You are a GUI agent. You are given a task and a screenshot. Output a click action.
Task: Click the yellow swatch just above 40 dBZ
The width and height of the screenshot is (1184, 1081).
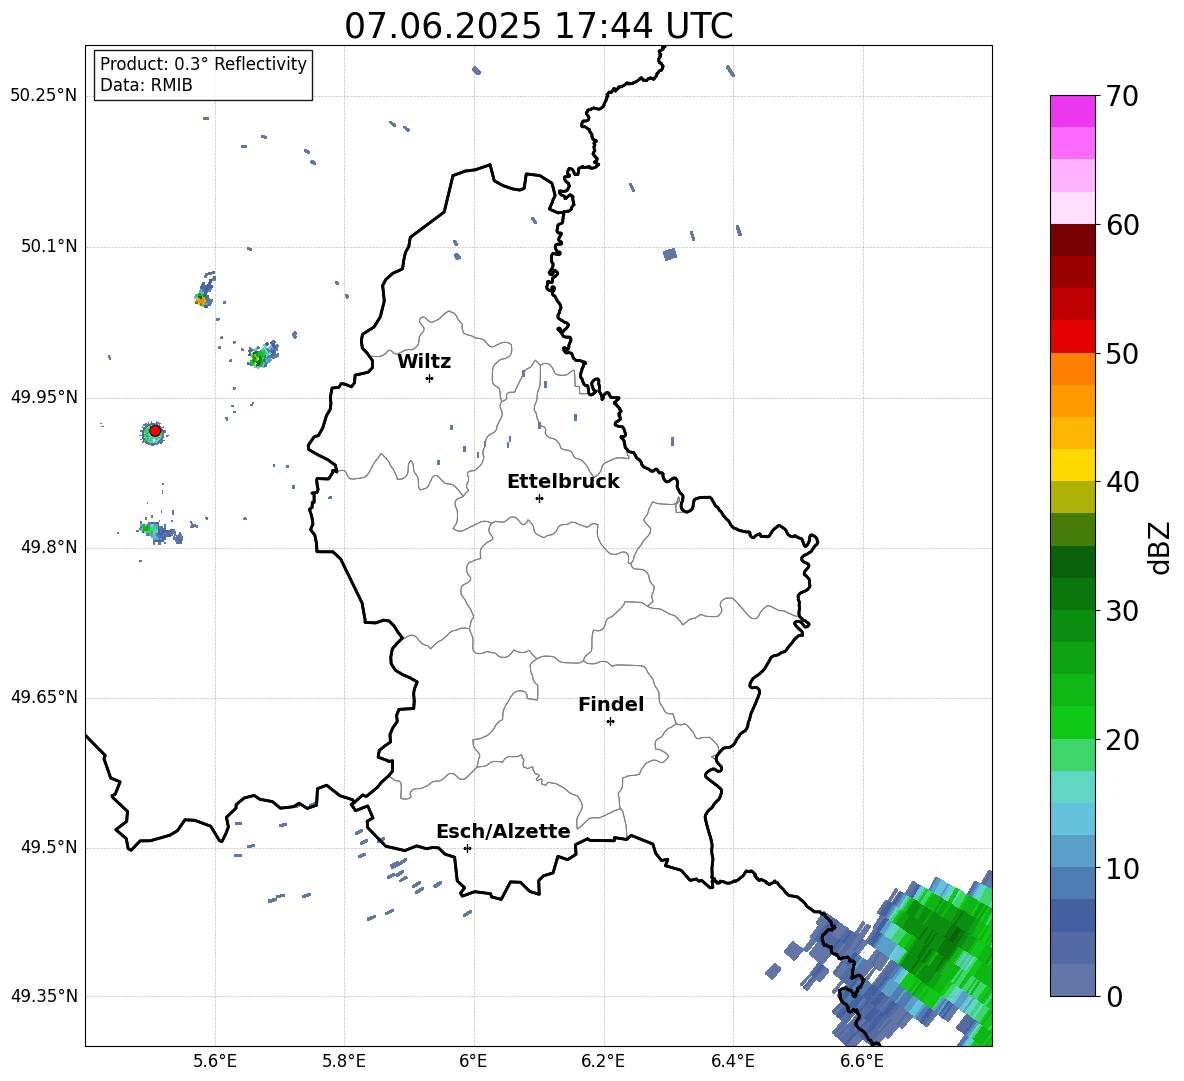tap(1072, 465)
